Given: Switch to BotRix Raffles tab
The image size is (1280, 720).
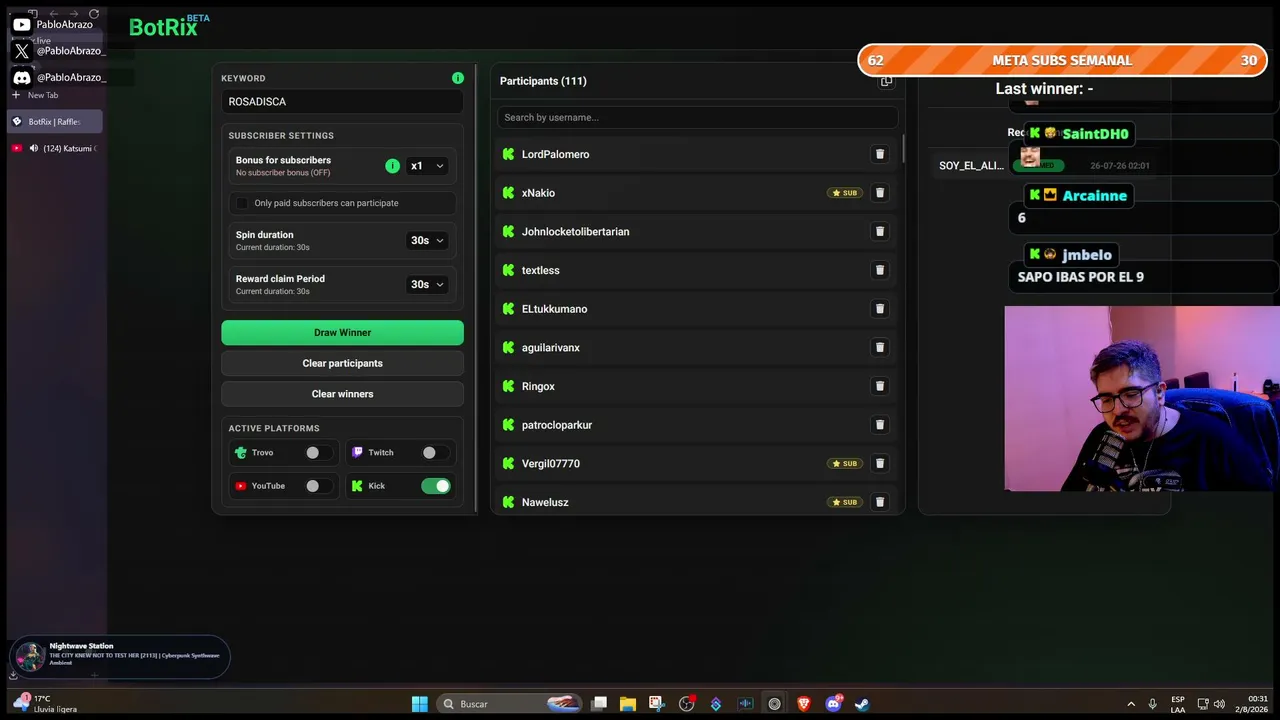Looking at the screenshot, I should 55,122.
